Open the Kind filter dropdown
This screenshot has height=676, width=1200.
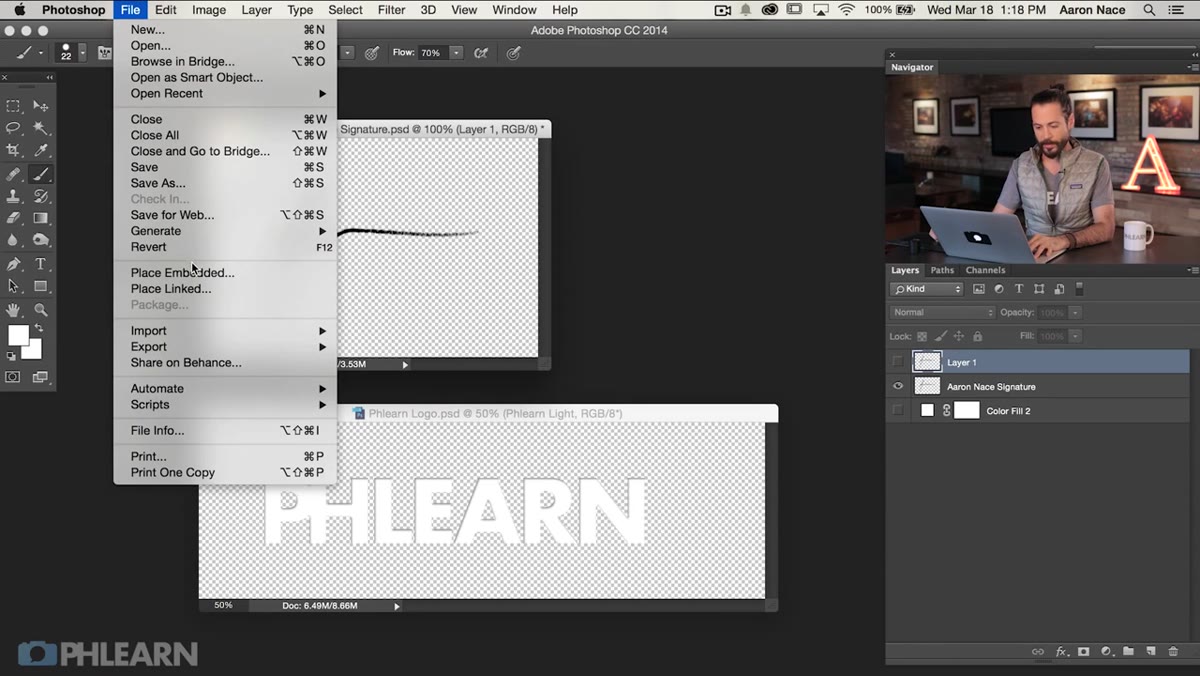tap(926, 289)
